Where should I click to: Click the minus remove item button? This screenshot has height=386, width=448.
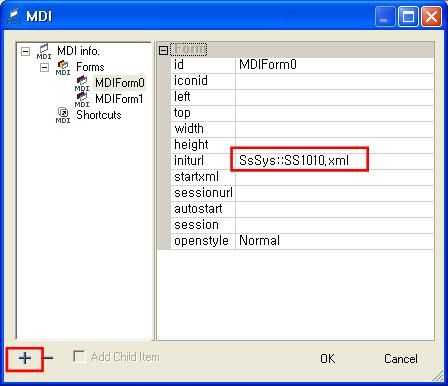point(49,358)
